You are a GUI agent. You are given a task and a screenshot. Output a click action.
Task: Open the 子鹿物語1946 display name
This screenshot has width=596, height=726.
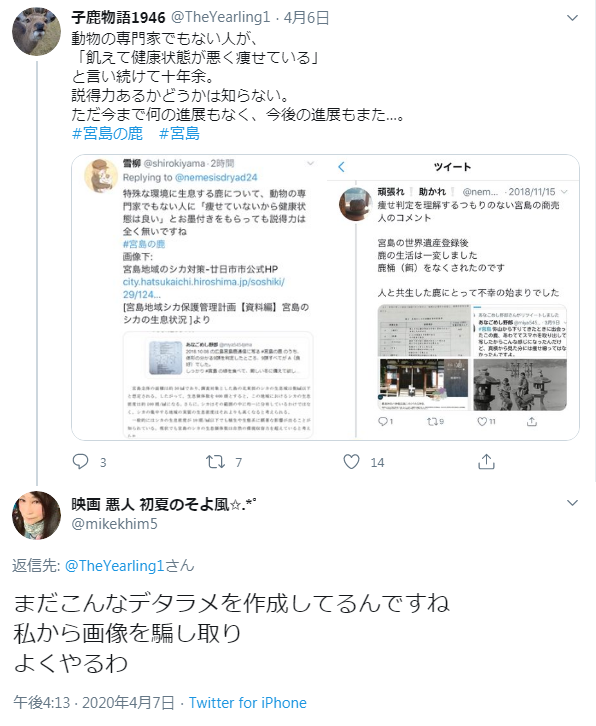pos(119,18)
